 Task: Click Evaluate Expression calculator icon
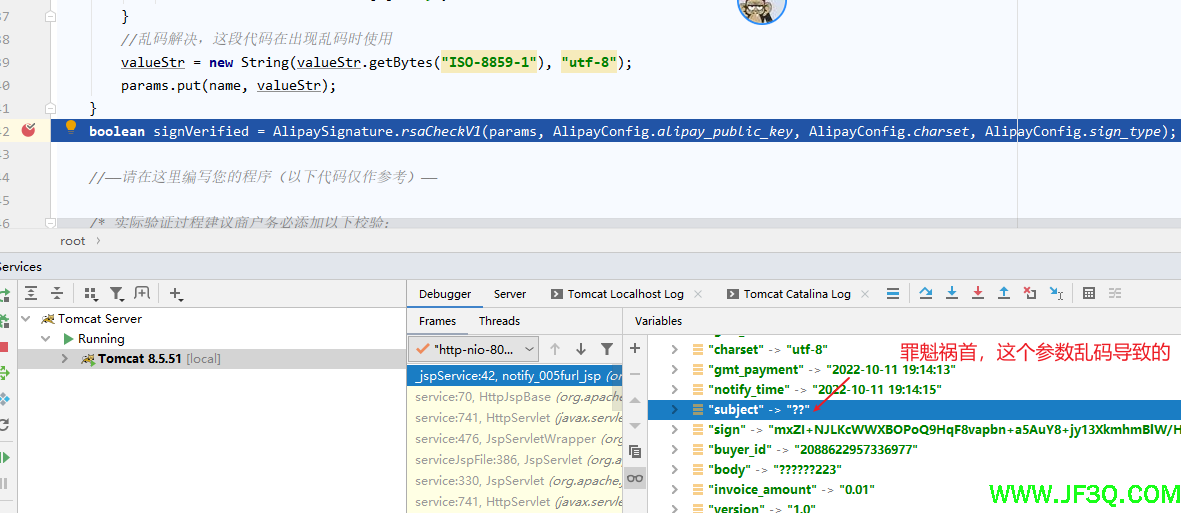1089,293
